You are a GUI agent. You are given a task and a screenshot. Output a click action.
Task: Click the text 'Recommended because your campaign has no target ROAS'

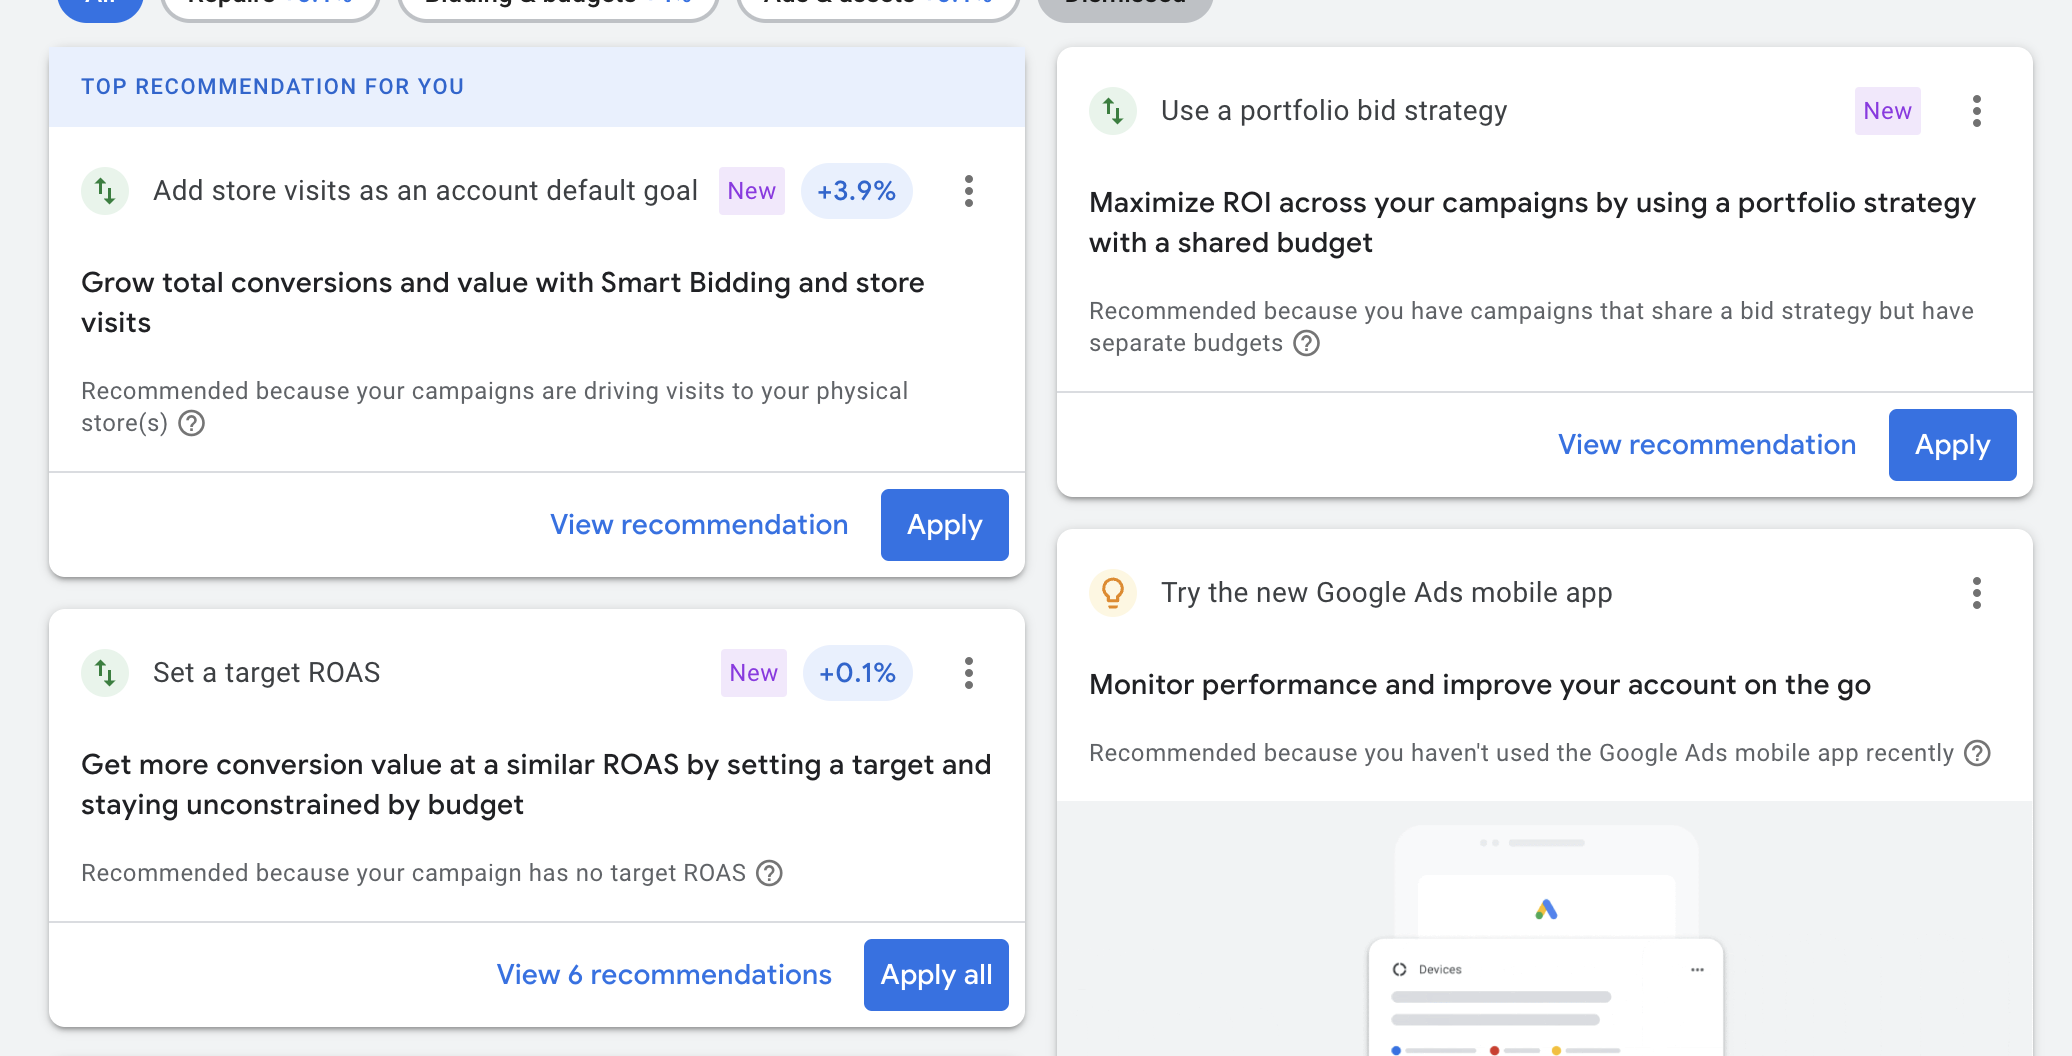click(x=414, y=873)
